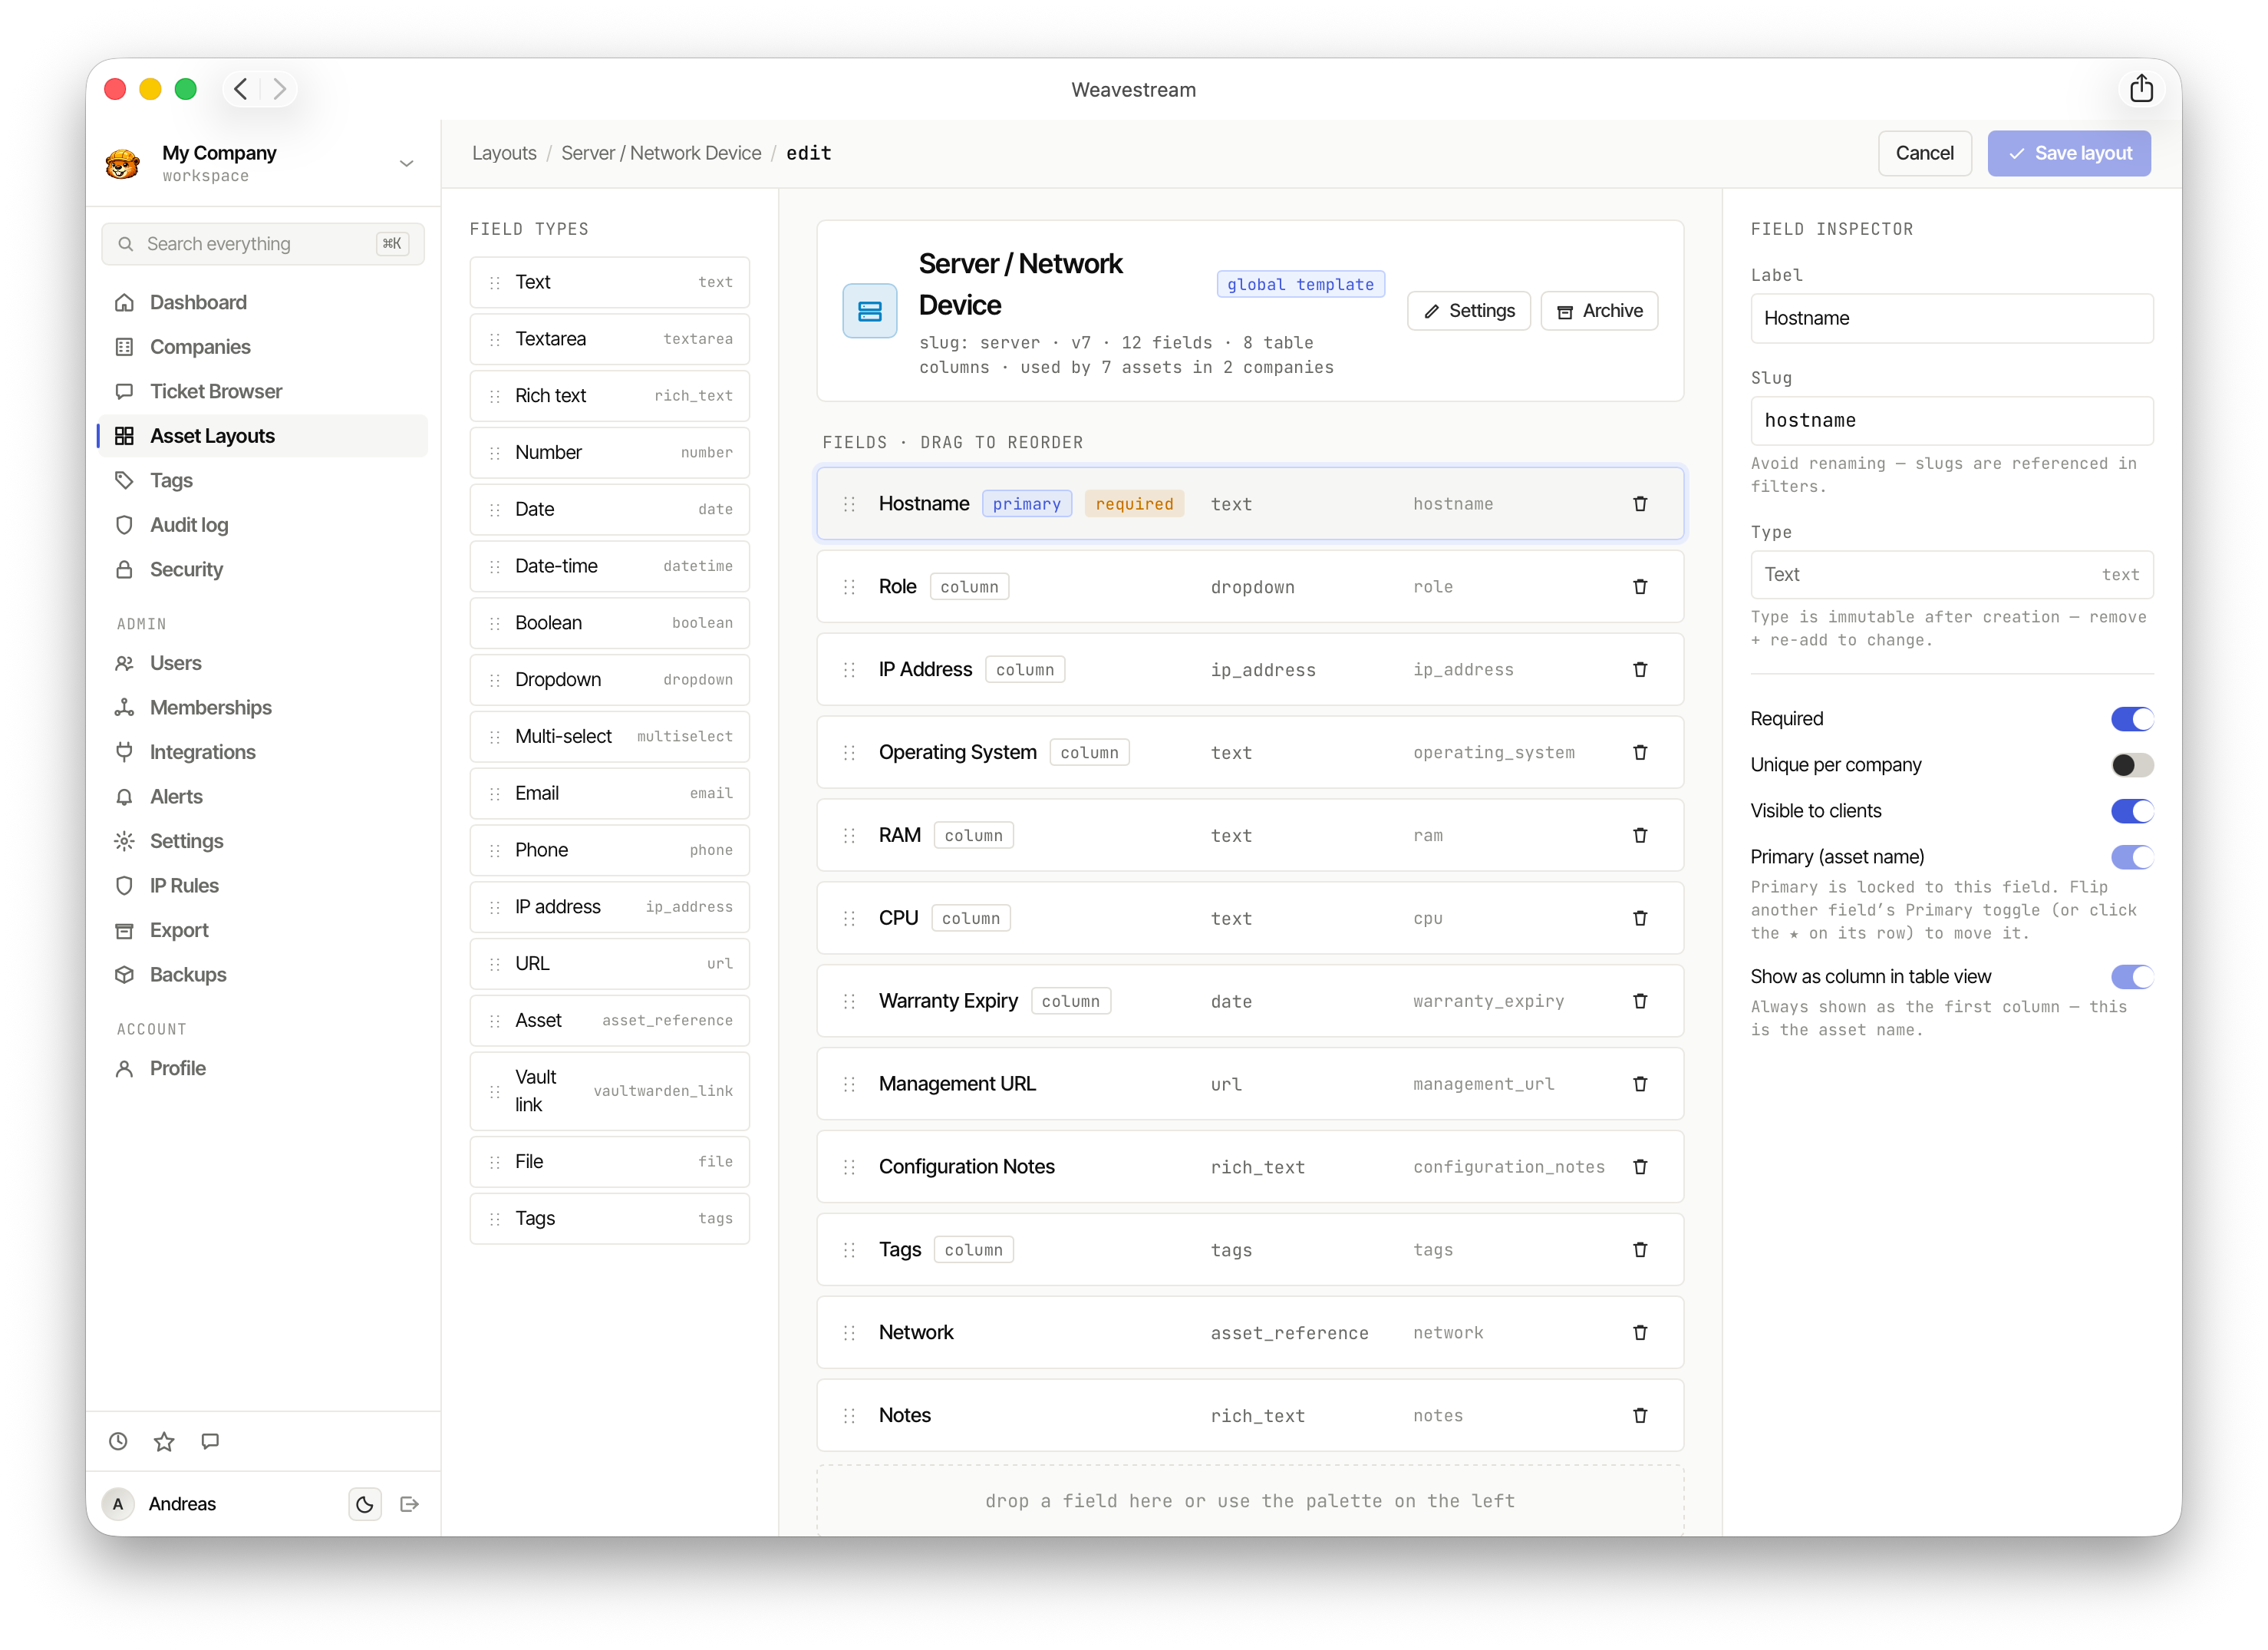Click the Label field containing Hostname
This screenshot has width=2268, height=1650.
[1951, 319]
